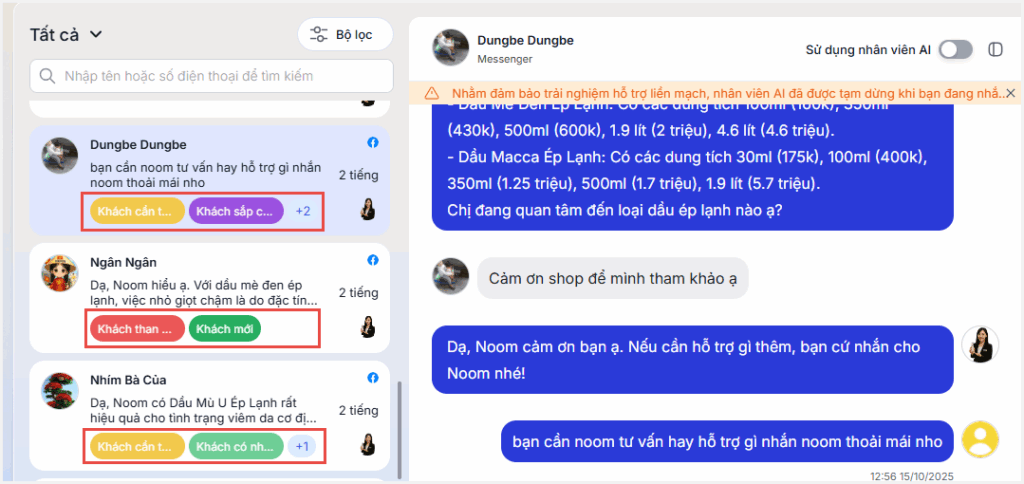
Task: Click the purple 'Khách sắp c...' tag
Action: point(236,211)
